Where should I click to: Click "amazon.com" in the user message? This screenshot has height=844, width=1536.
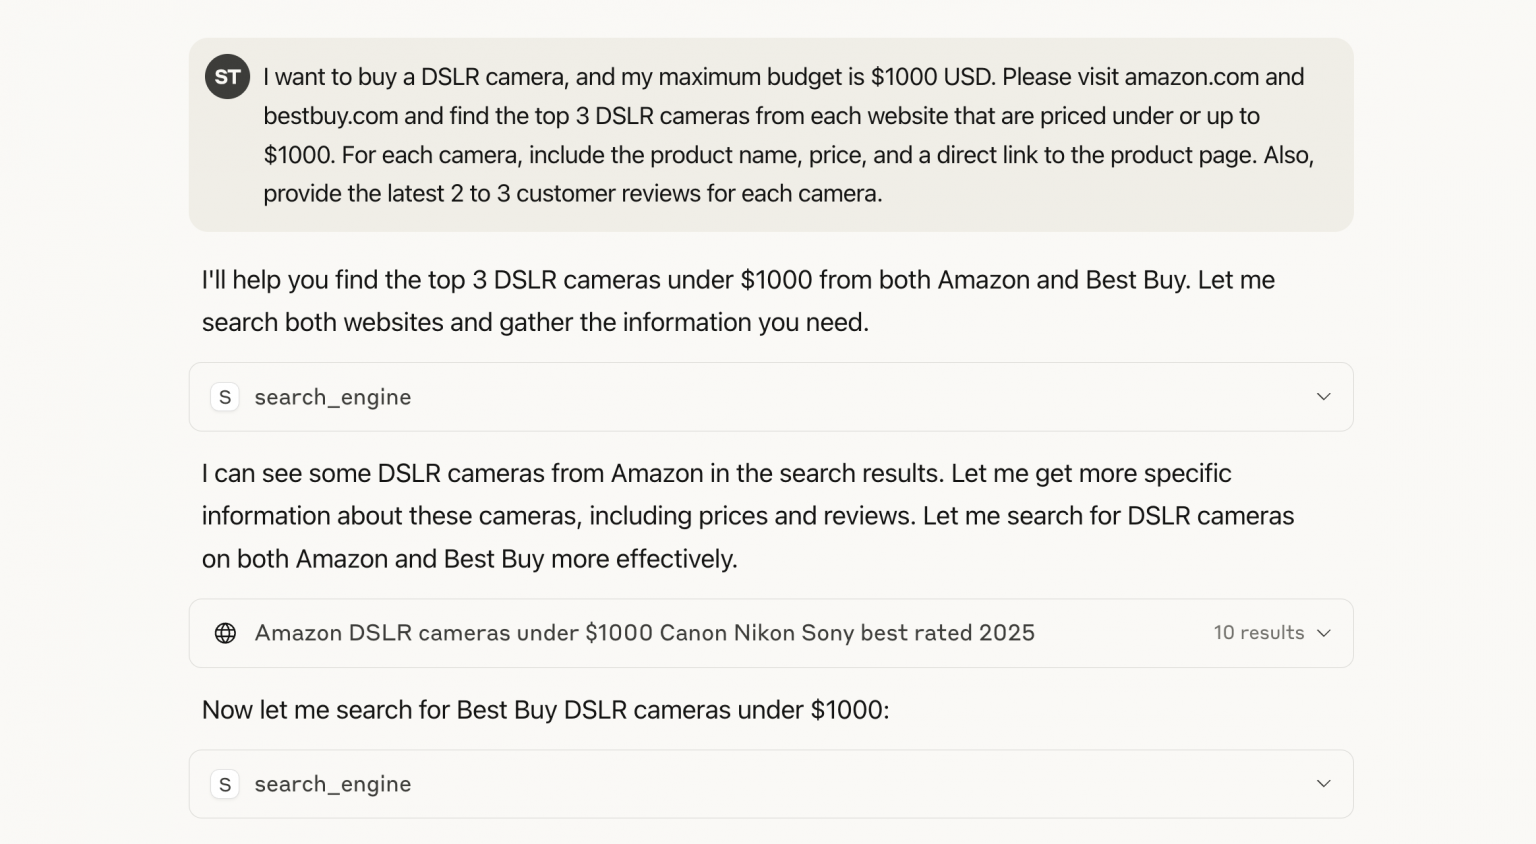(x=1191, y=77)
